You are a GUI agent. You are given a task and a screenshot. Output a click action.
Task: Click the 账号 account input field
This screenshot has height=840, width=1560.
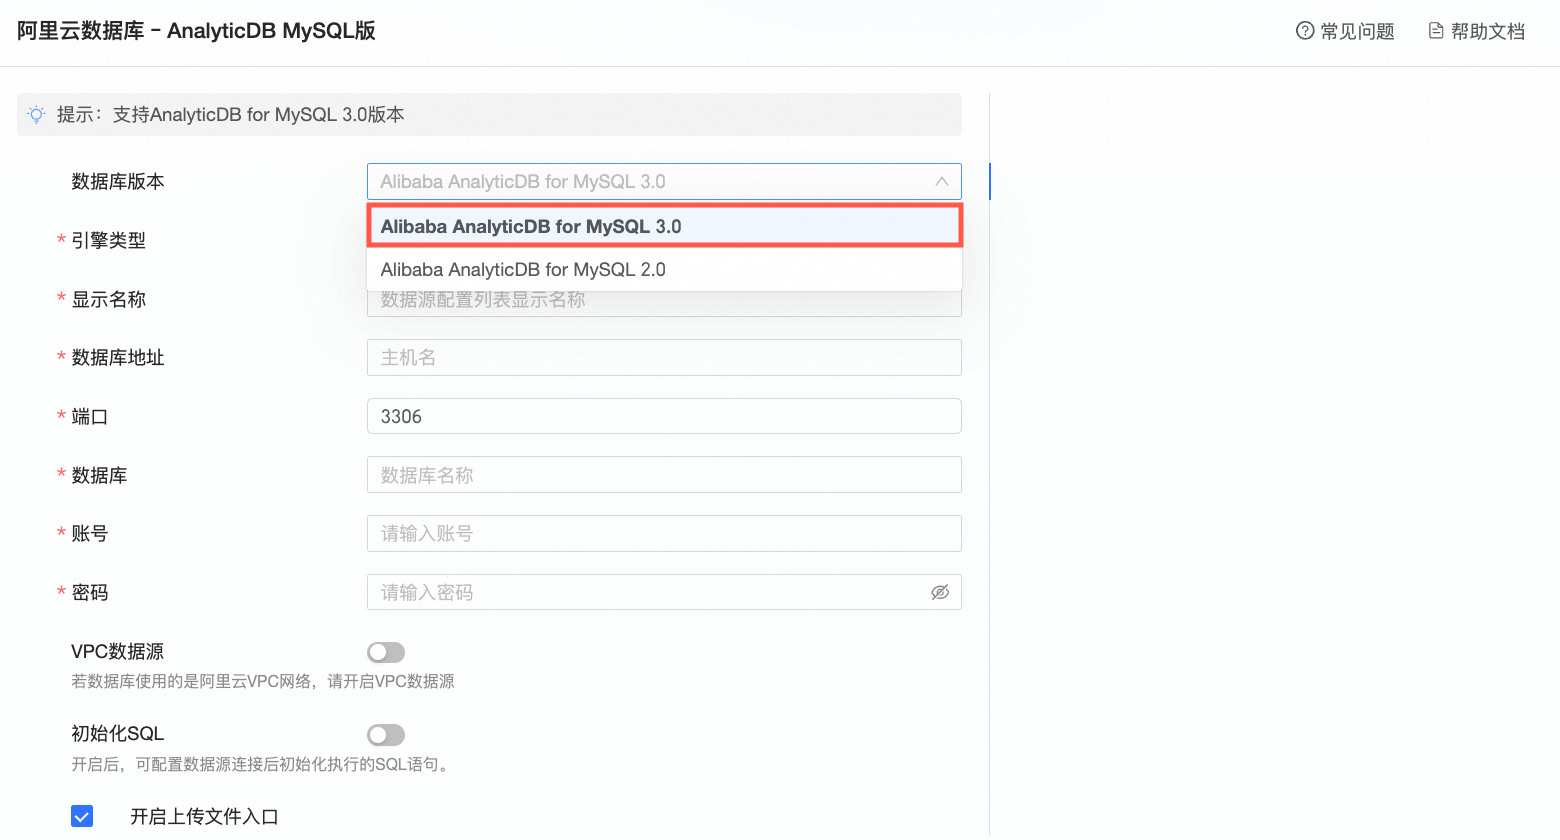coord(664,534)
